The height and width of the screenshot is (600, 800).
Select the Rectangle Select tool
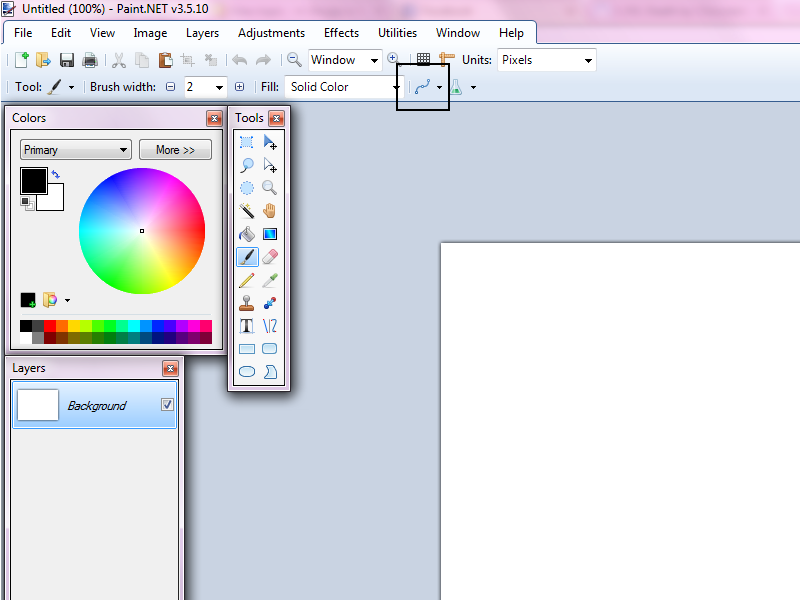pyautogui.click(x=246, y=142)
